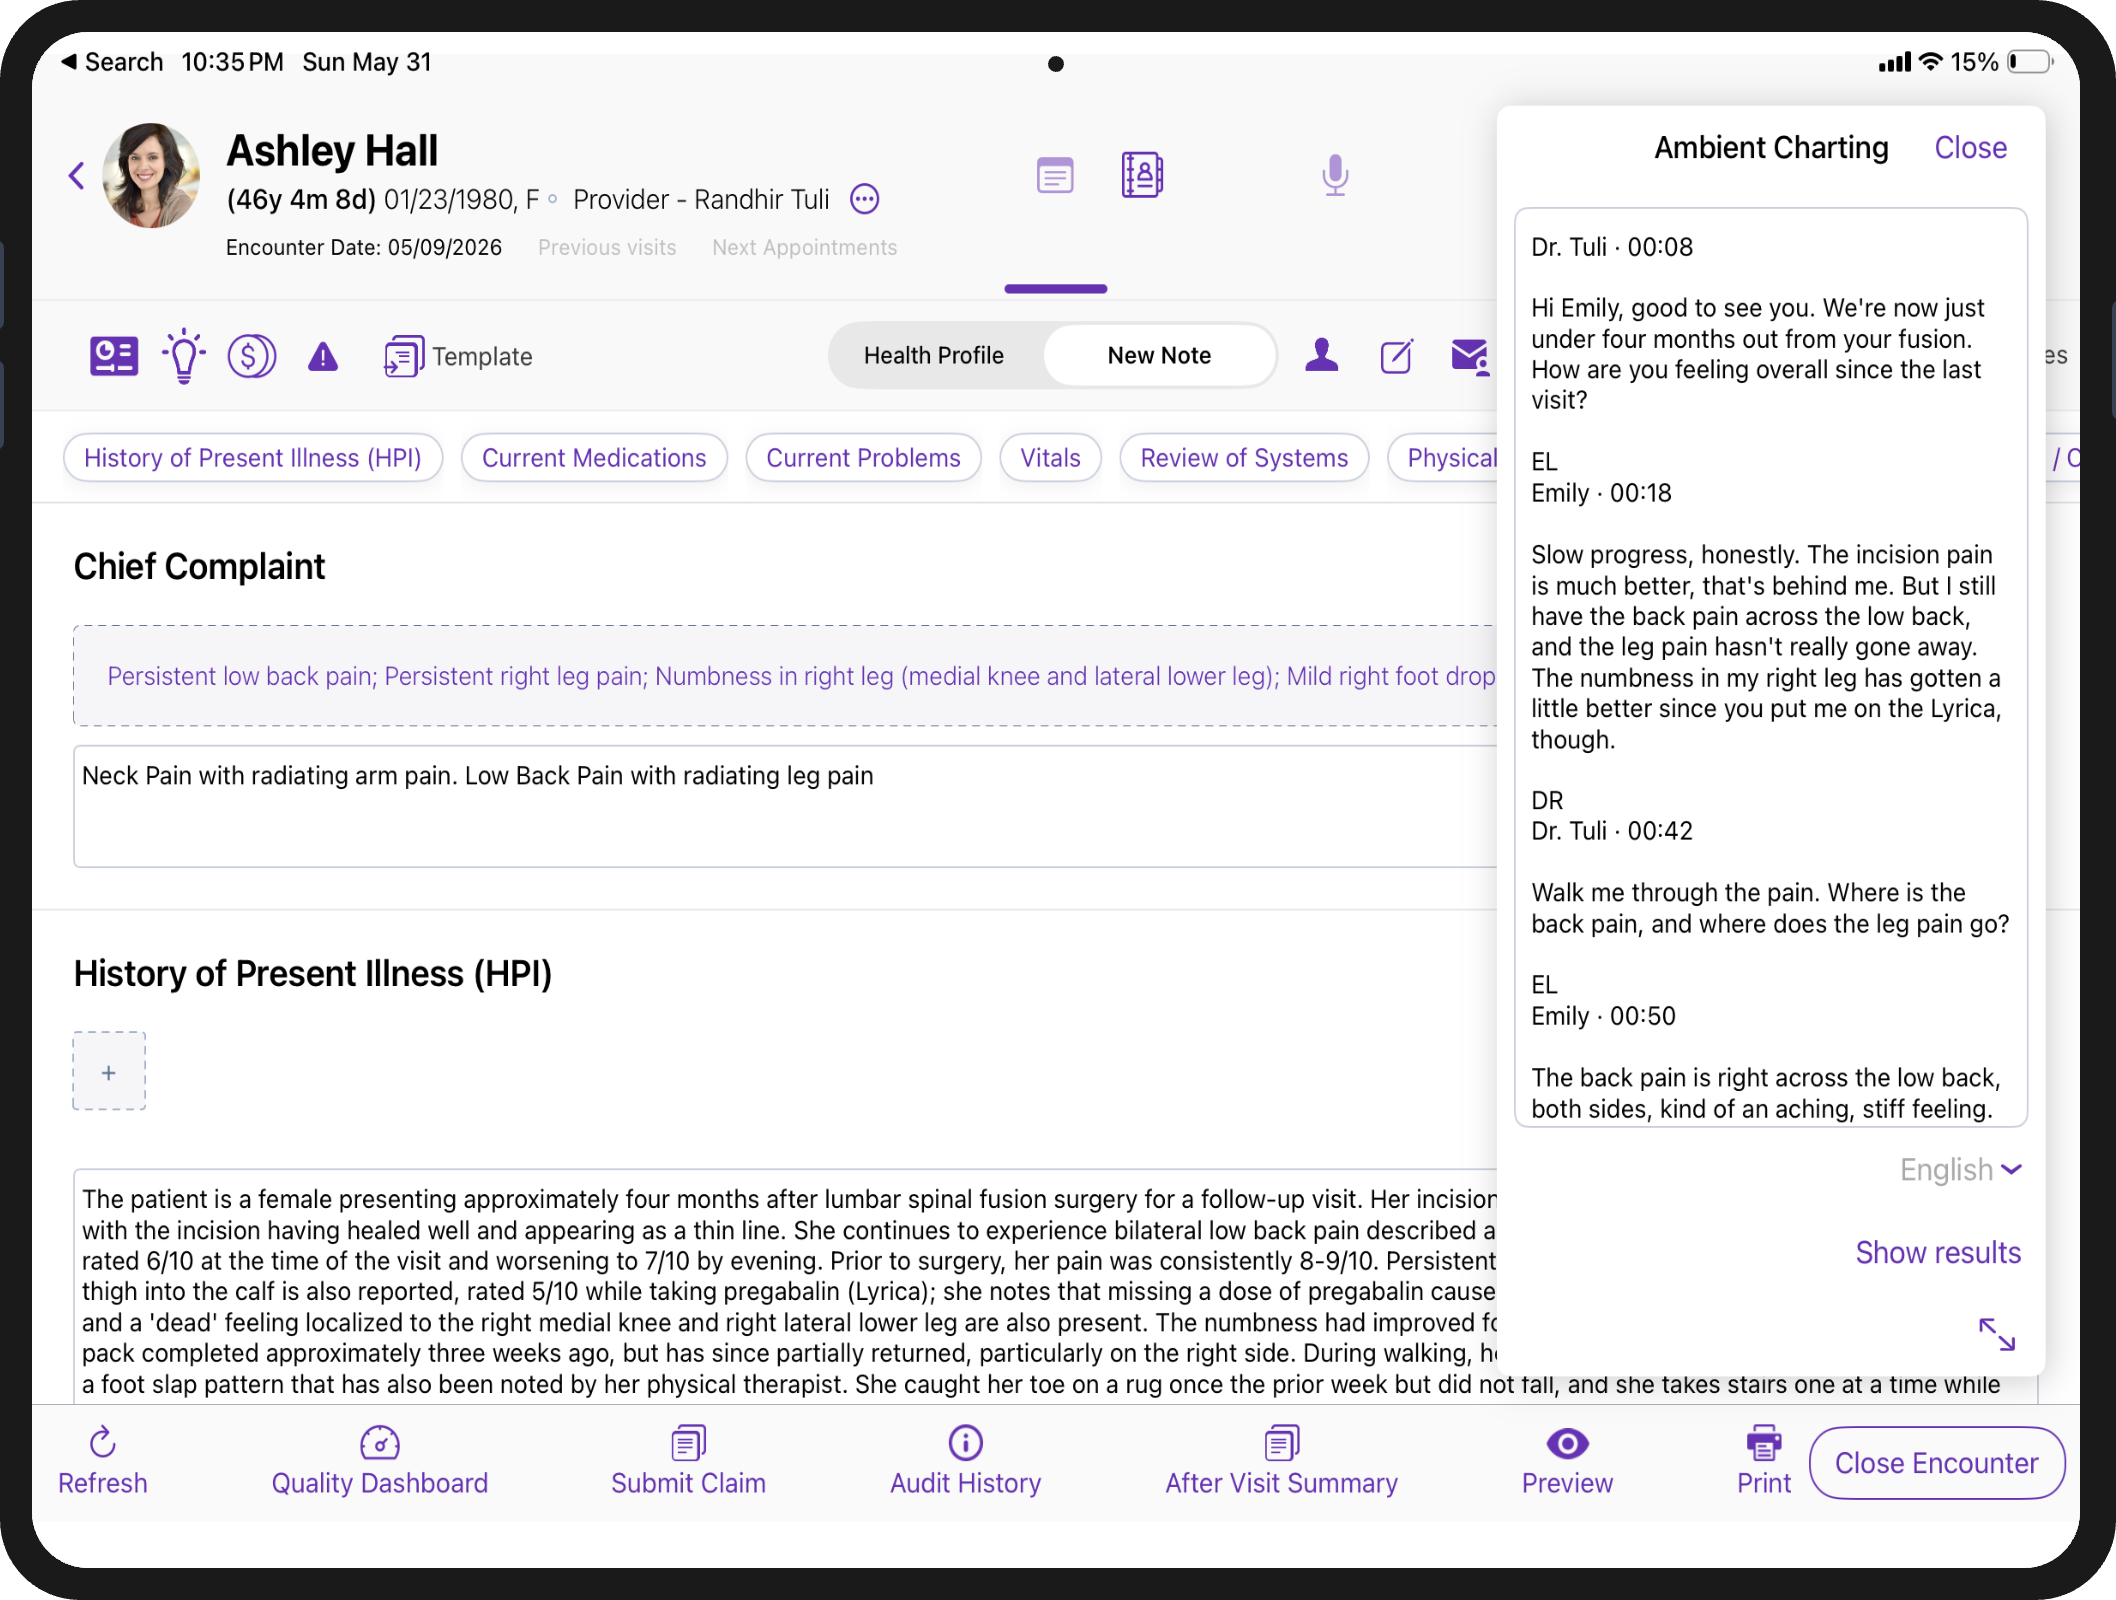Return to Search in status bar

[112, 62]
